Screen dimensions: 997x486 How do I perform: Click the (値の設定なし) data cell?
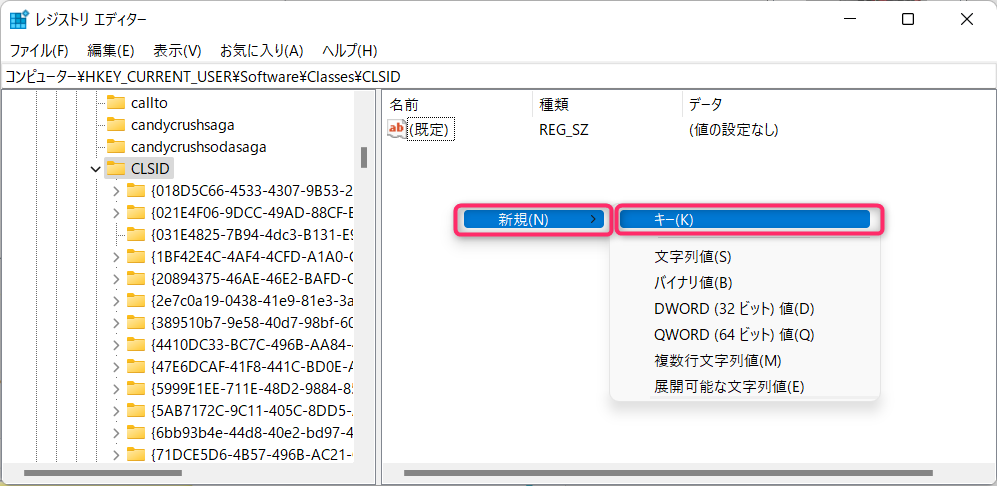734,130
